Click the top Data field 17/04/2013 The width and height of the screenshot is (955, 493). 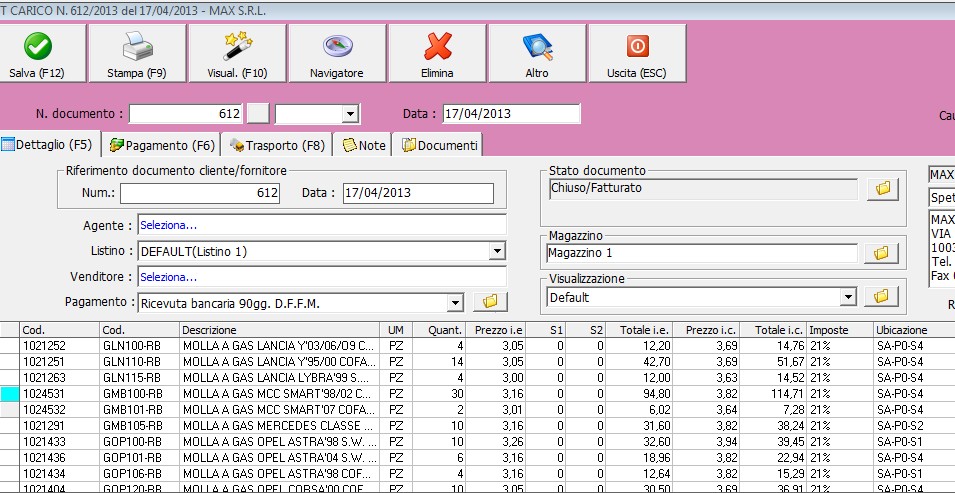tap(511, 114)
